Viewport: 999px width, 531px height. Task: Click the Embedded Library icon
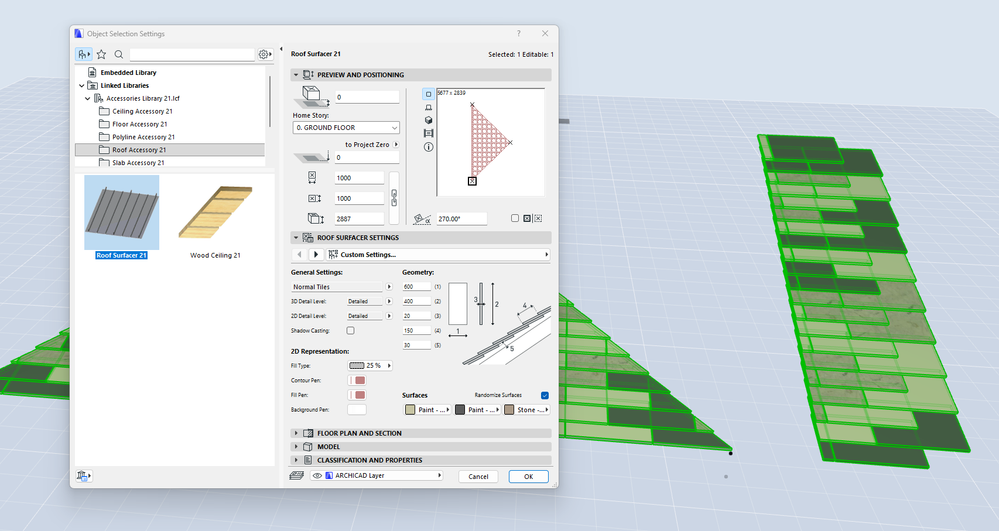click(92, 73)
